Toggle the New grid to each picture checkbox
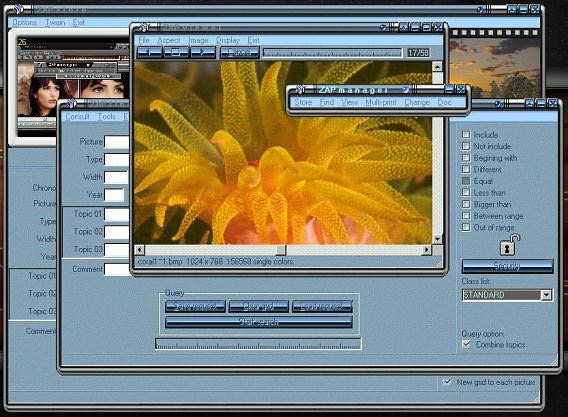The image size is (568, 417). click(x=448, y=382)
